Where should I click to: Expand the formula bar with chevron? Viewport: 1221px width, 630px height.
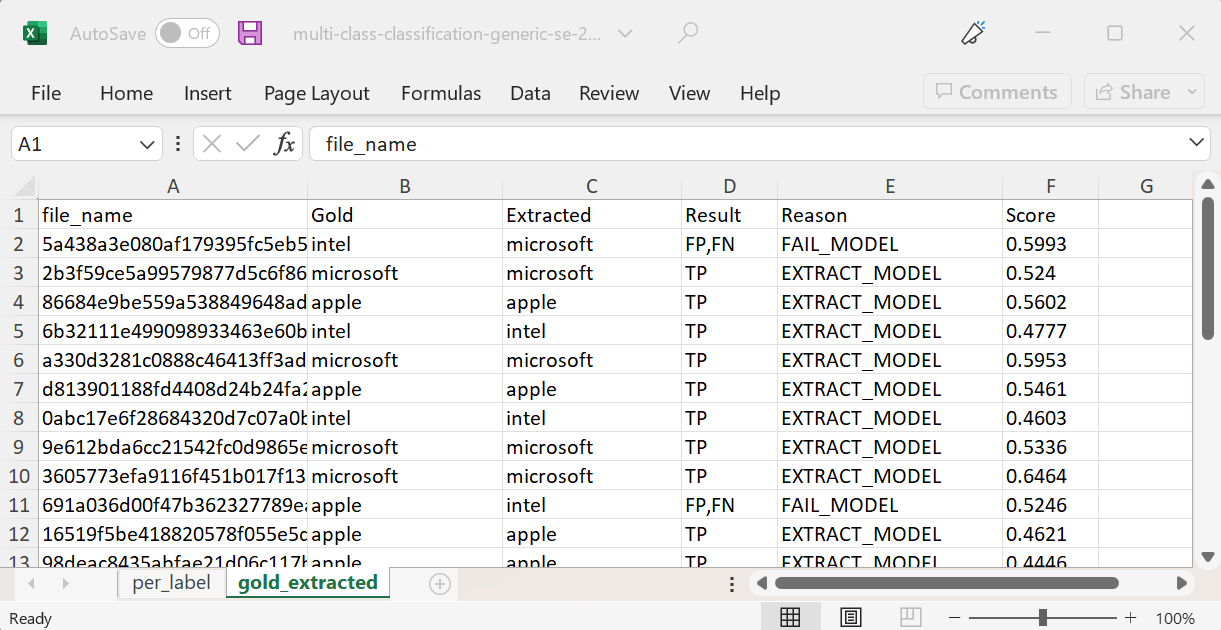[1198, 143]
